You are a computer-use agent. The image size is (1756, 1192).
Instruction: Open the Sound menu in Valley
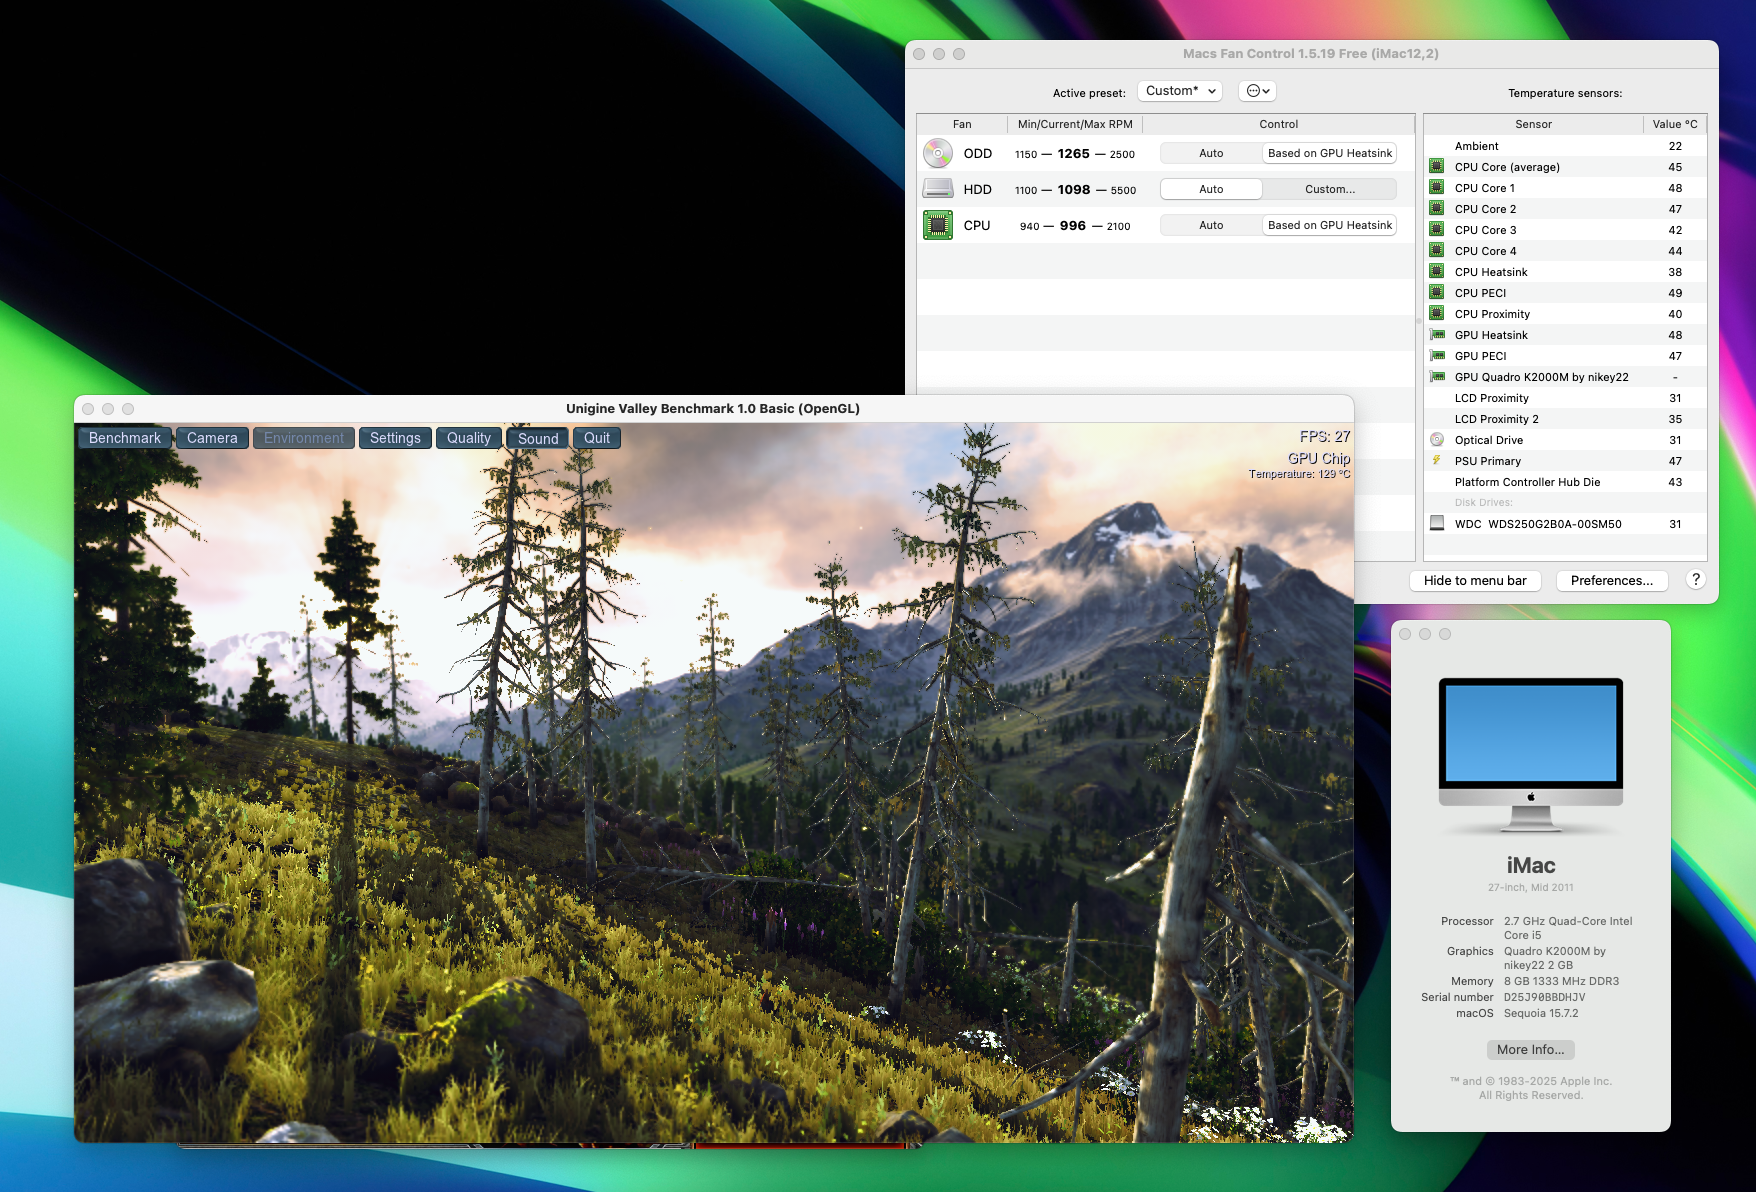tap(538, 438)
